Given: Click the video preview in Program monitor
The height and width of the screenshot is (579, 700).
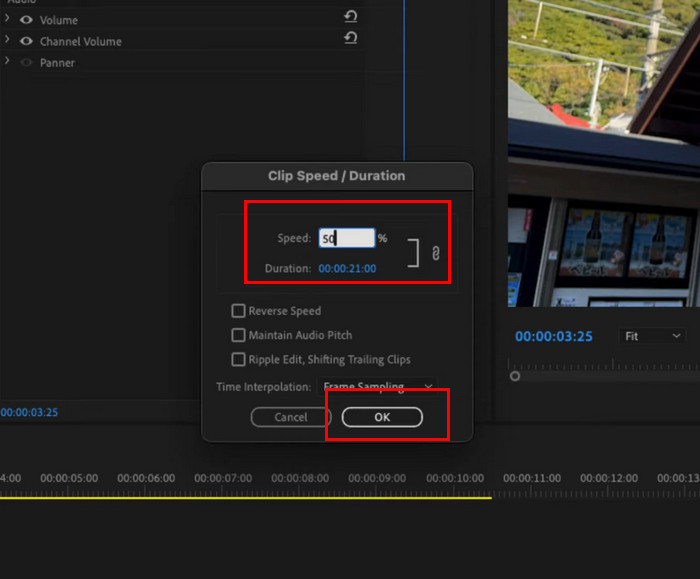Looking at the screenshot, I should point(604,153).
